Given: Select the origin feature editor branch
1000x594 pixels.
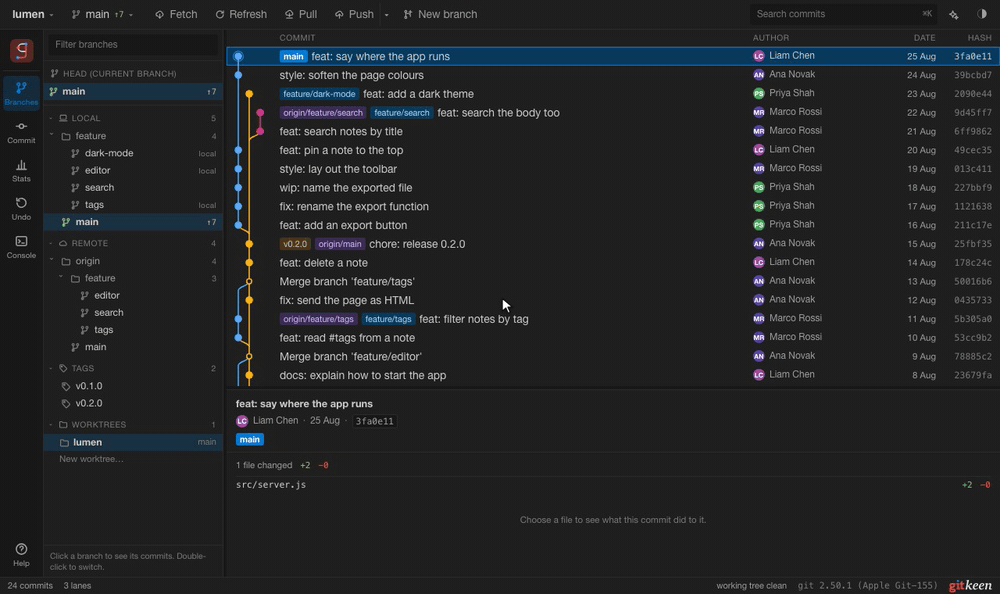Looking at the screenshot, I should coord(133,295).
